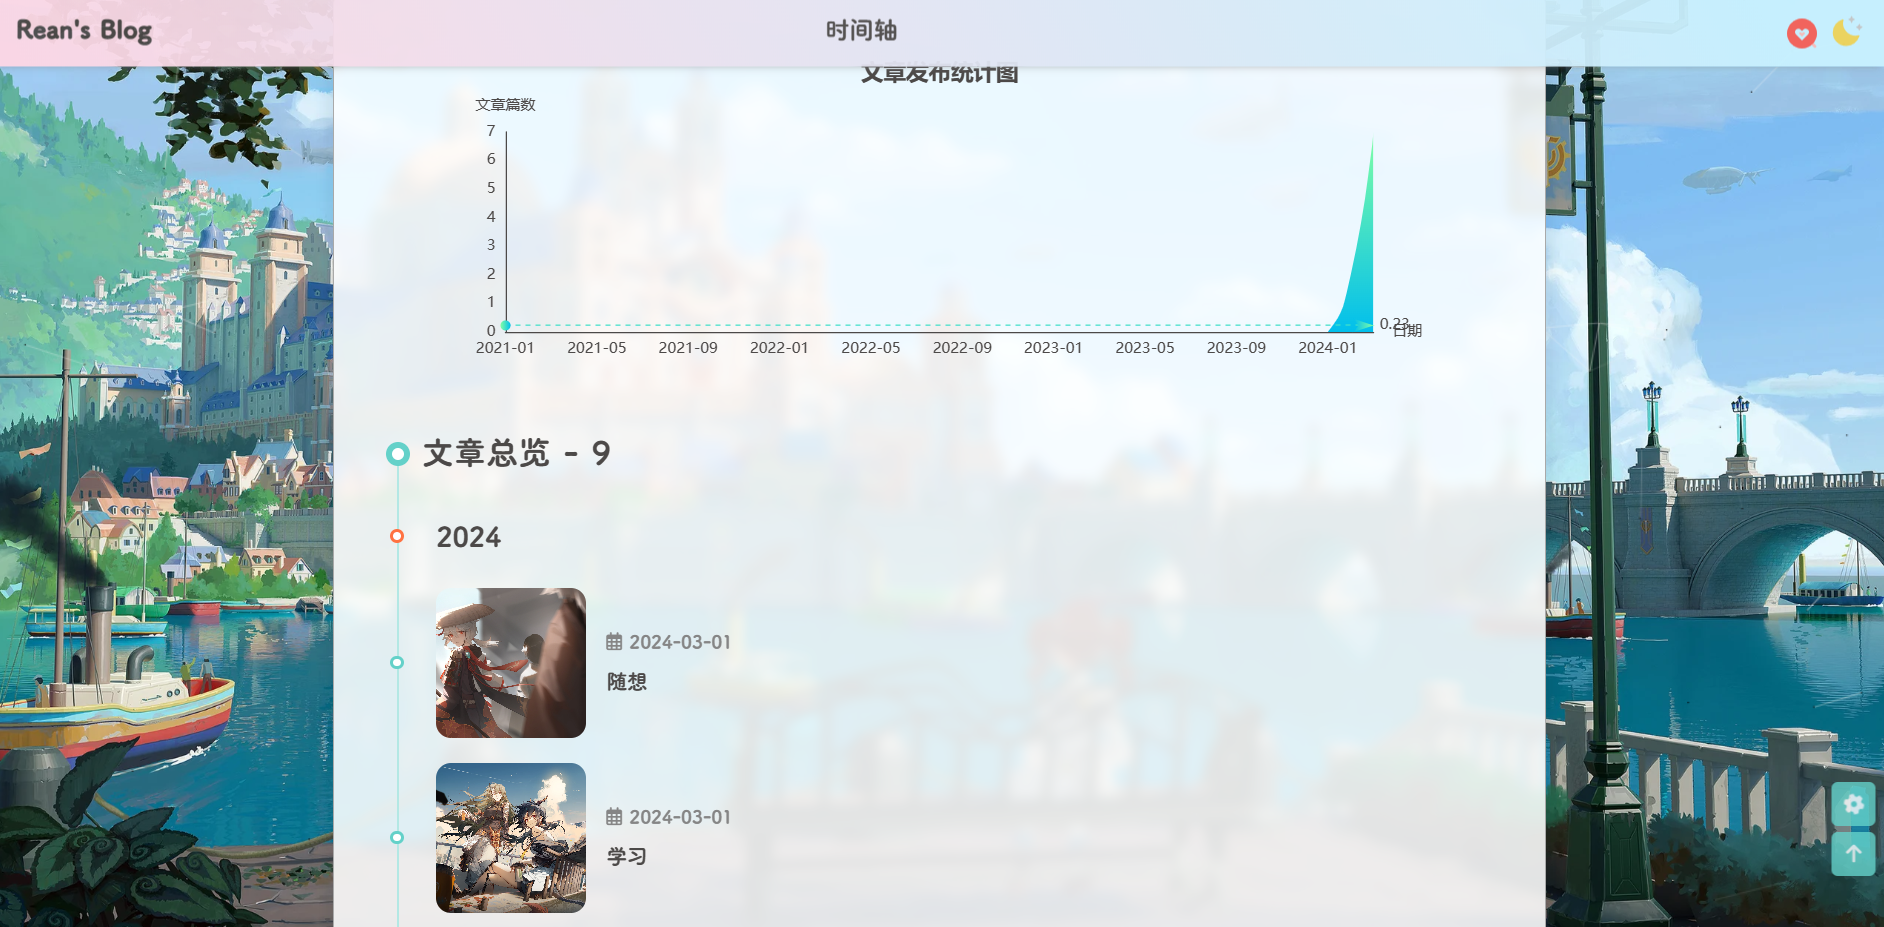
Task: Click the 2021-05 axis label
Action: (x=597, y=348)
